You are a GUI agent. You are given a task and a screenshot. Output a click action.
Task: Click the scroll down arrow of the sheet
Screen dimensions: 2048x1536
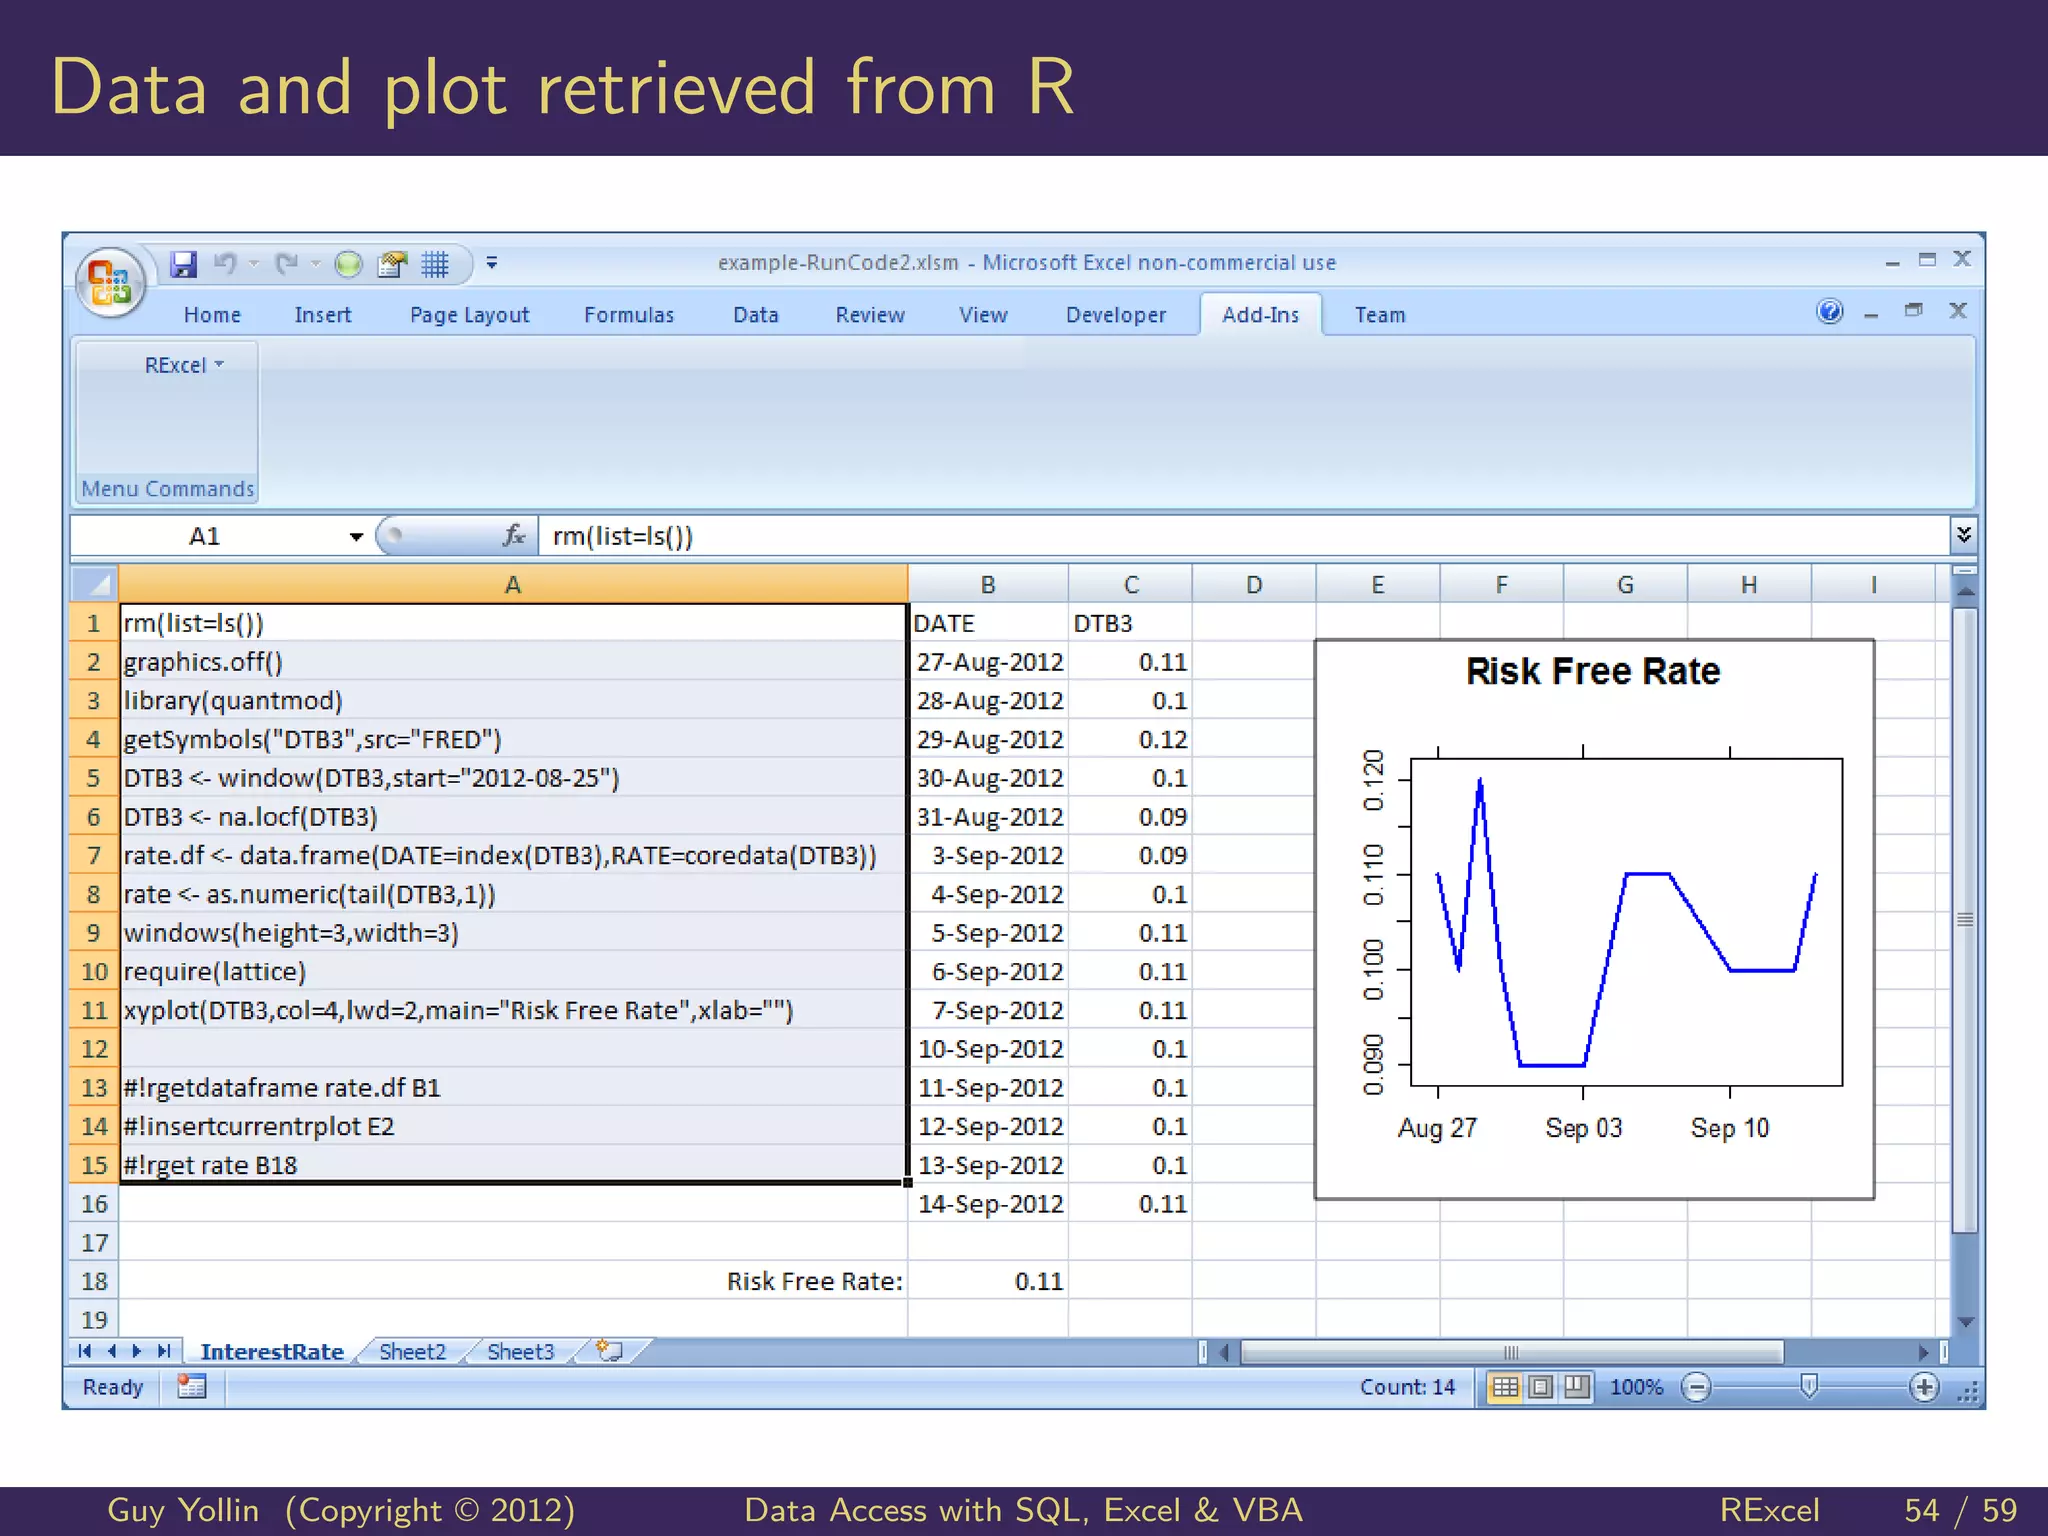(1965, 1322)
